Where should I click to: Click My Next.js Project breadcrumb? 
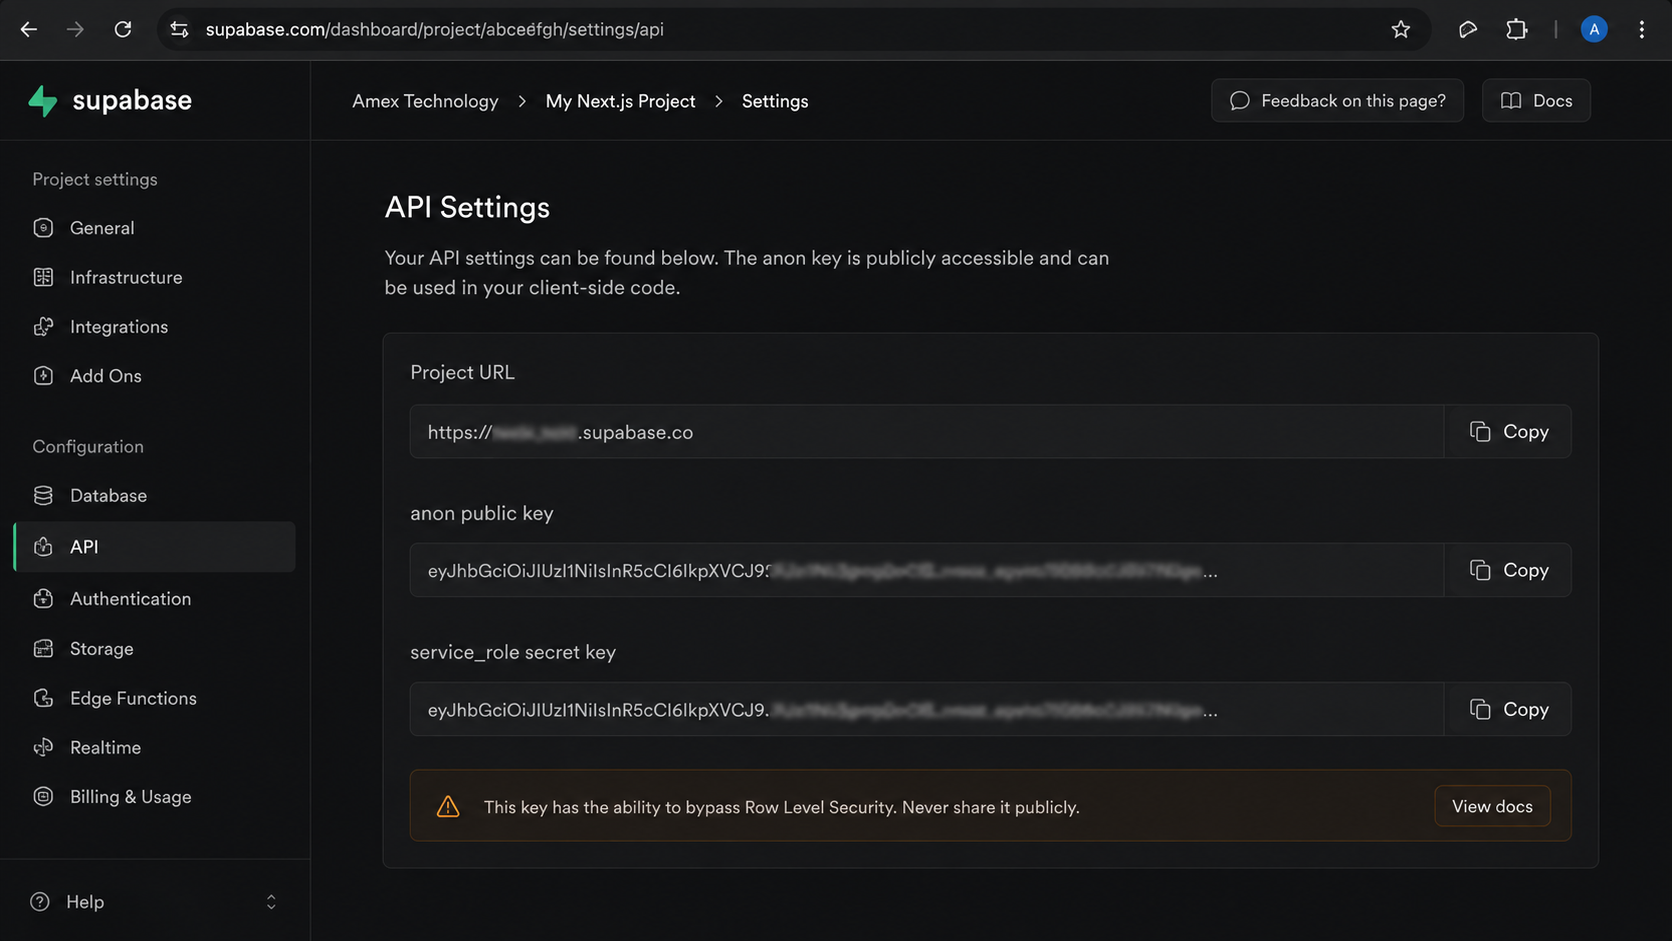click(x=620, y=101)
